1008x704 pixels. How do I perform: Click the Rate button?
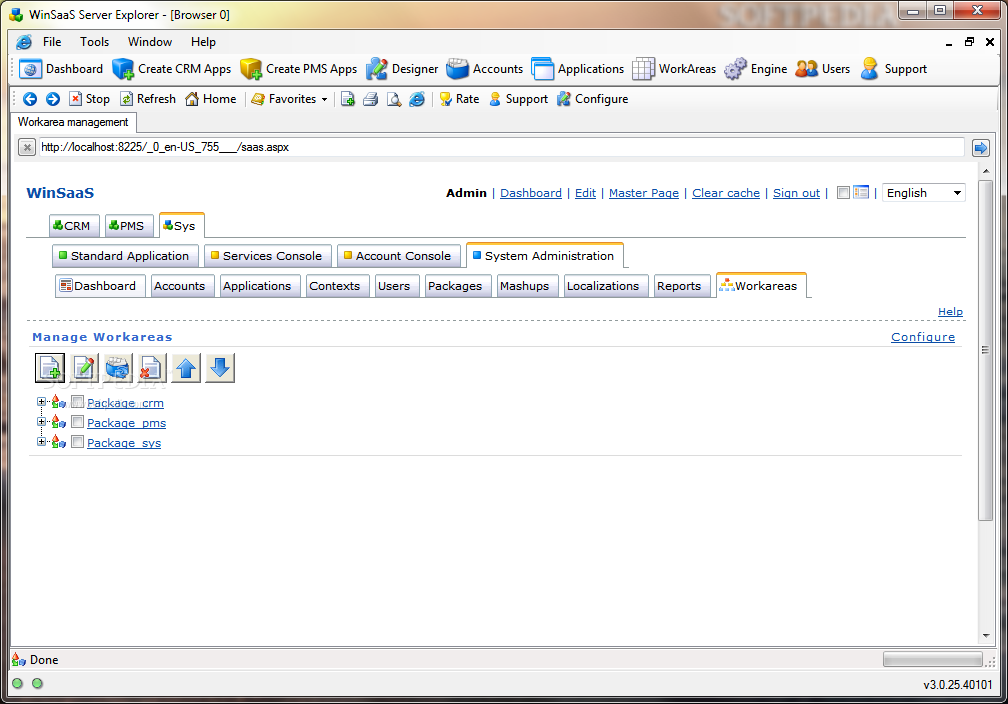(459, 99)
